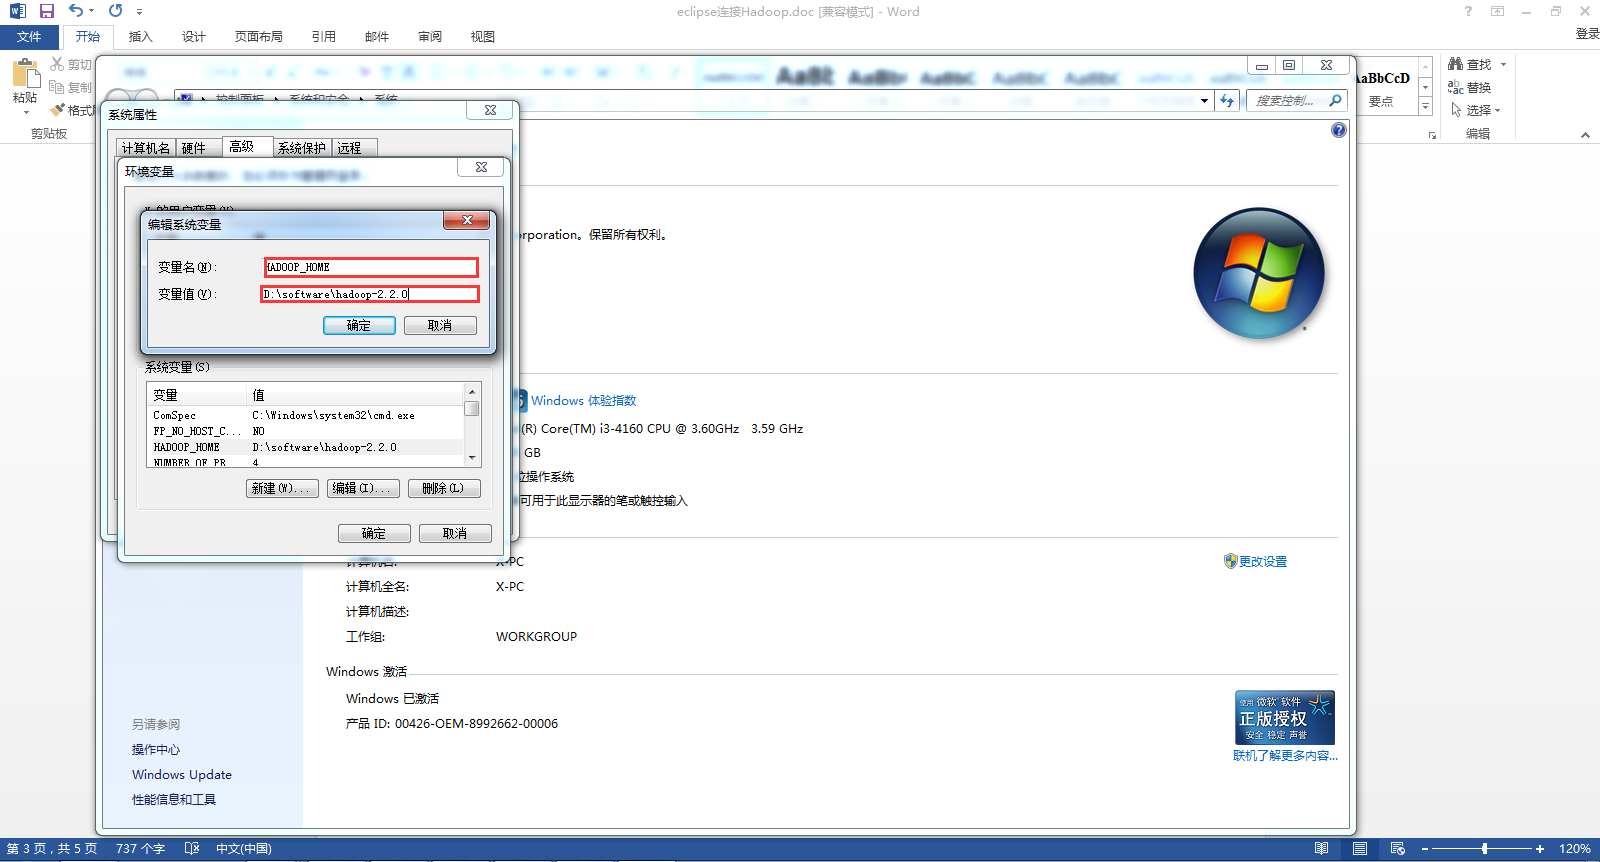Open Windows Update link in sidebar

pos(182,774)
